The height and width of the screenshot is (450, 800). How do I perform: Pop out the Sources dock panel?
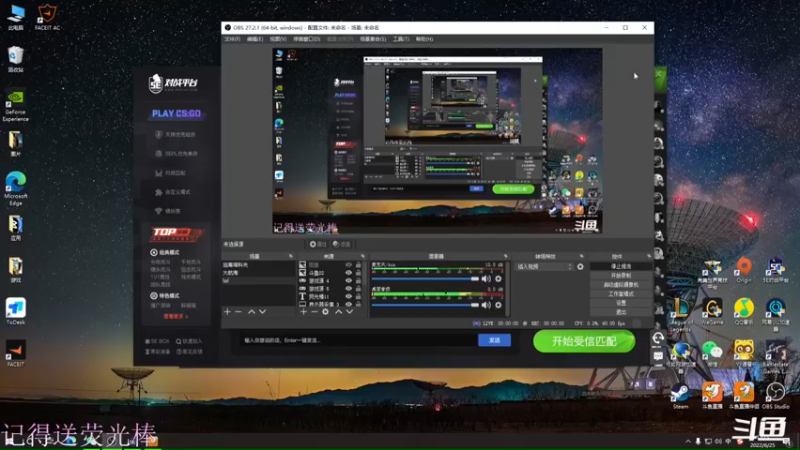(363, 256)
